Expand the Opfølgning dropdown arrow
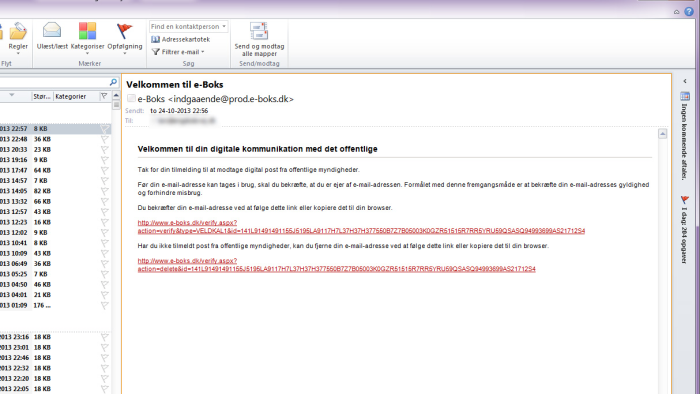Image resolution: width=700 pixels, height=394 pixels. coord(125,54)
